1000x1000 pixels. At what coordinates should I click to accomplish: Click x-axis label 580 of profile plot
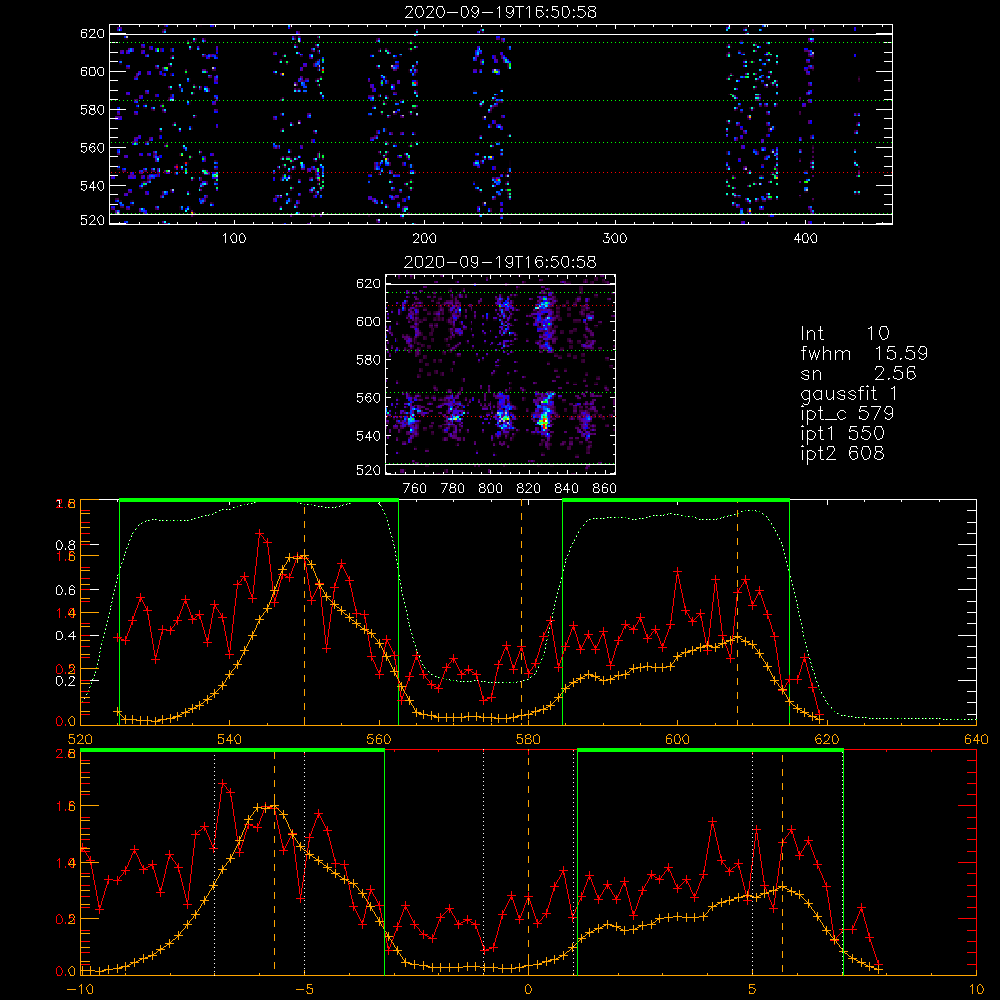coord(528,740)
